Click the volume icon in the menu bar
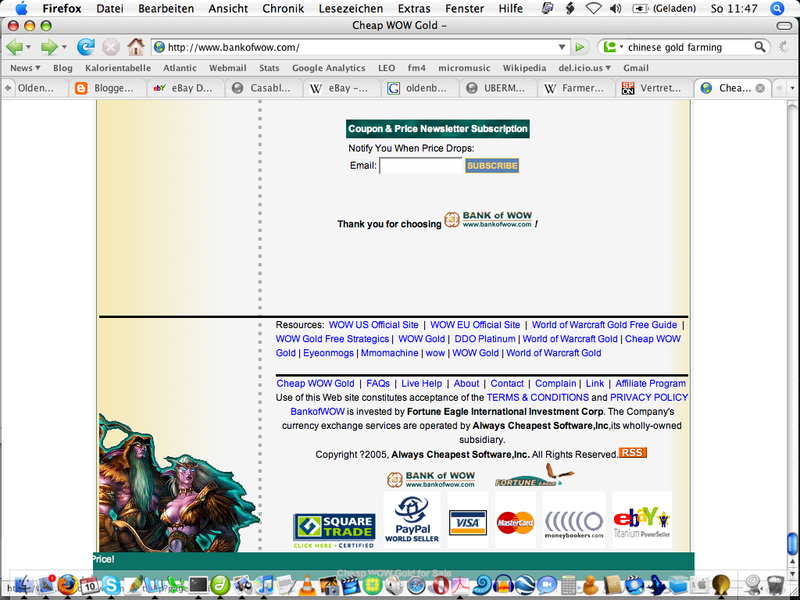Image resolution: width=800 pixels, height=600 pixels. [x=616, y=9]
